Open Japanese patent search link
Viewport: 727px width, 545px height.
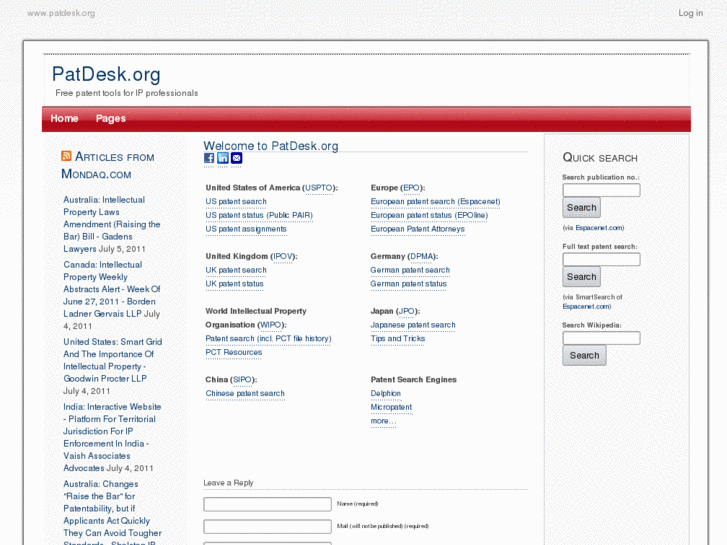pyautogui.click(x=413, y=325)
